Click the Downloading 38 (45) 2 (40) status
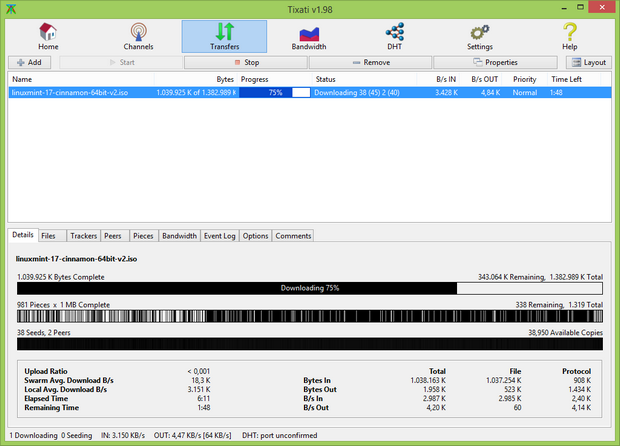 357,93
